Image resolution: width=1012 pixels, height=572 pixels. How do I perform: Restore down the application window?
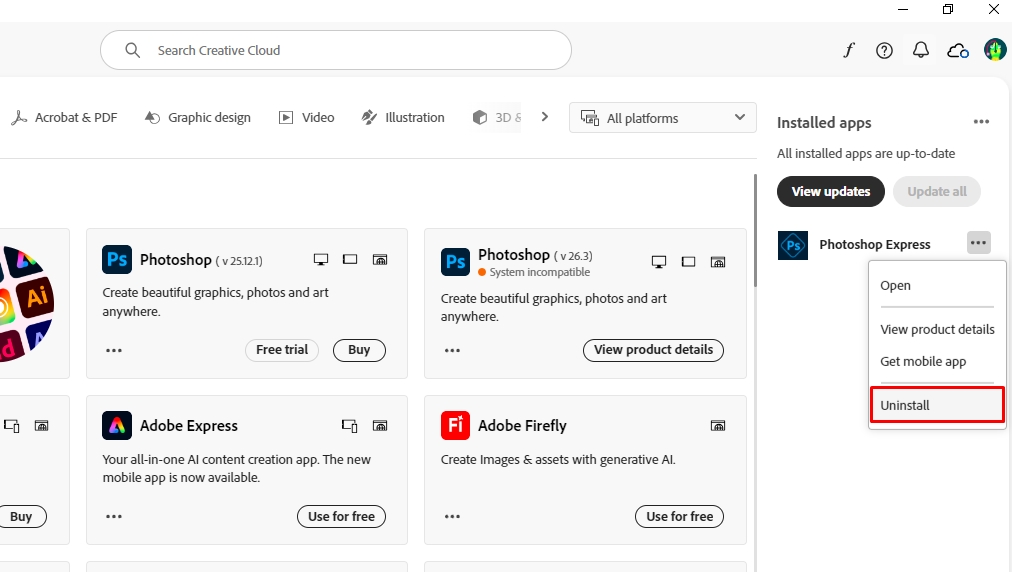point(947,9)
